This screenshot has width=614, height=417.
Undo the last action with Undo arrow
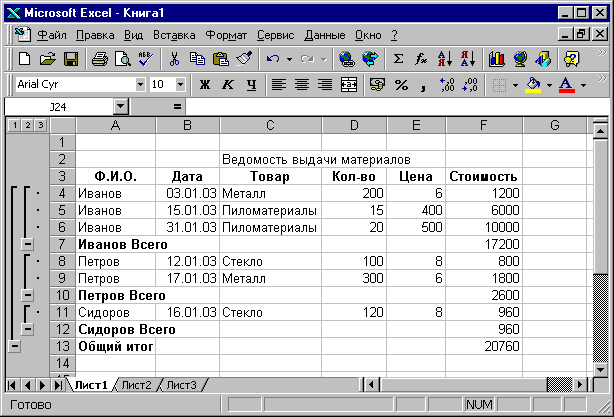tap(273, 60)
